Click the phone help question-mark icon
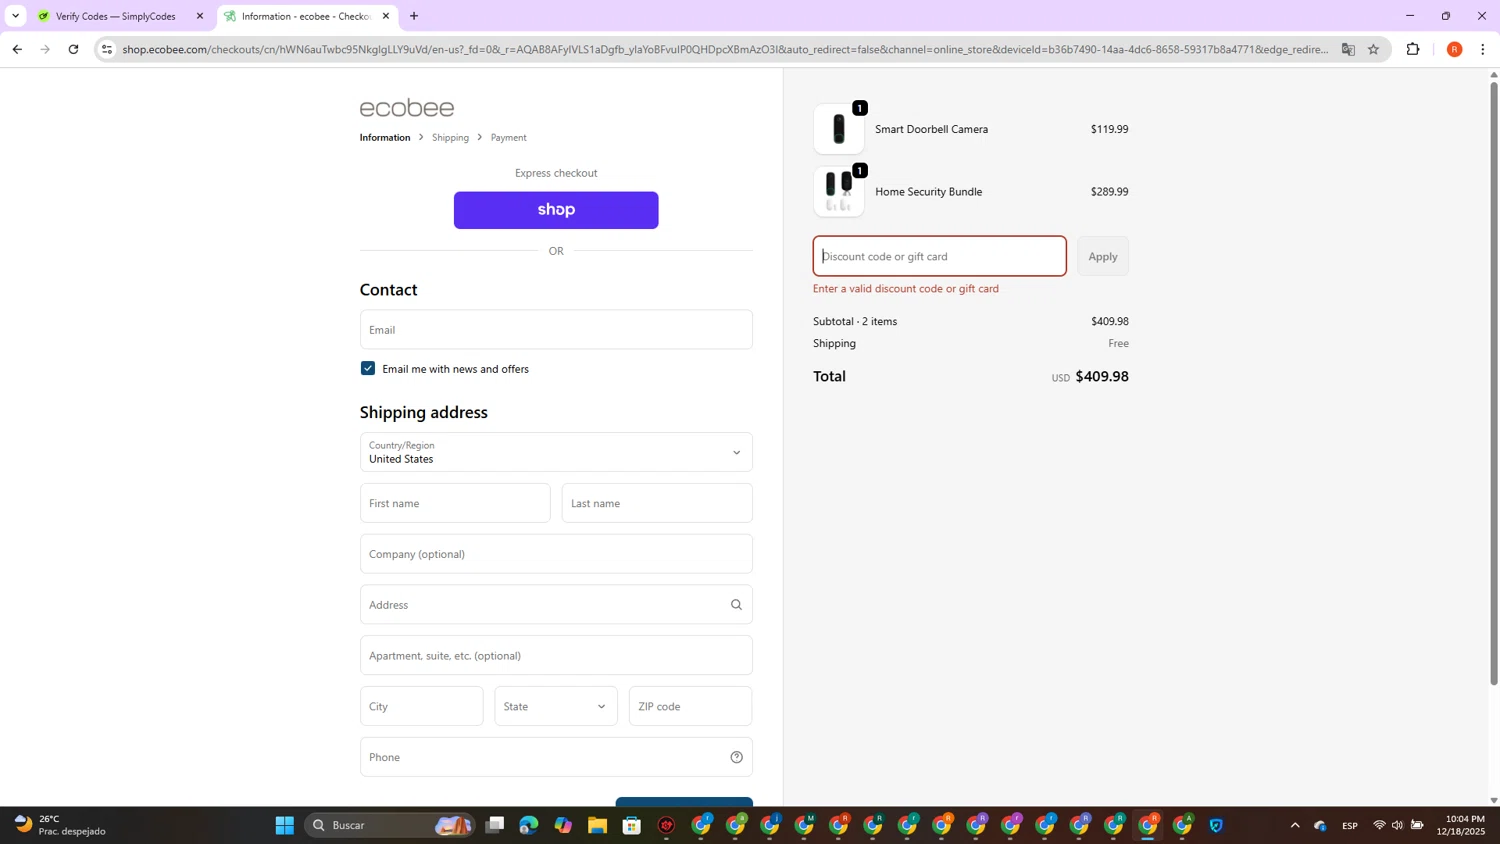1500x844 pixels. click(736, 757)
